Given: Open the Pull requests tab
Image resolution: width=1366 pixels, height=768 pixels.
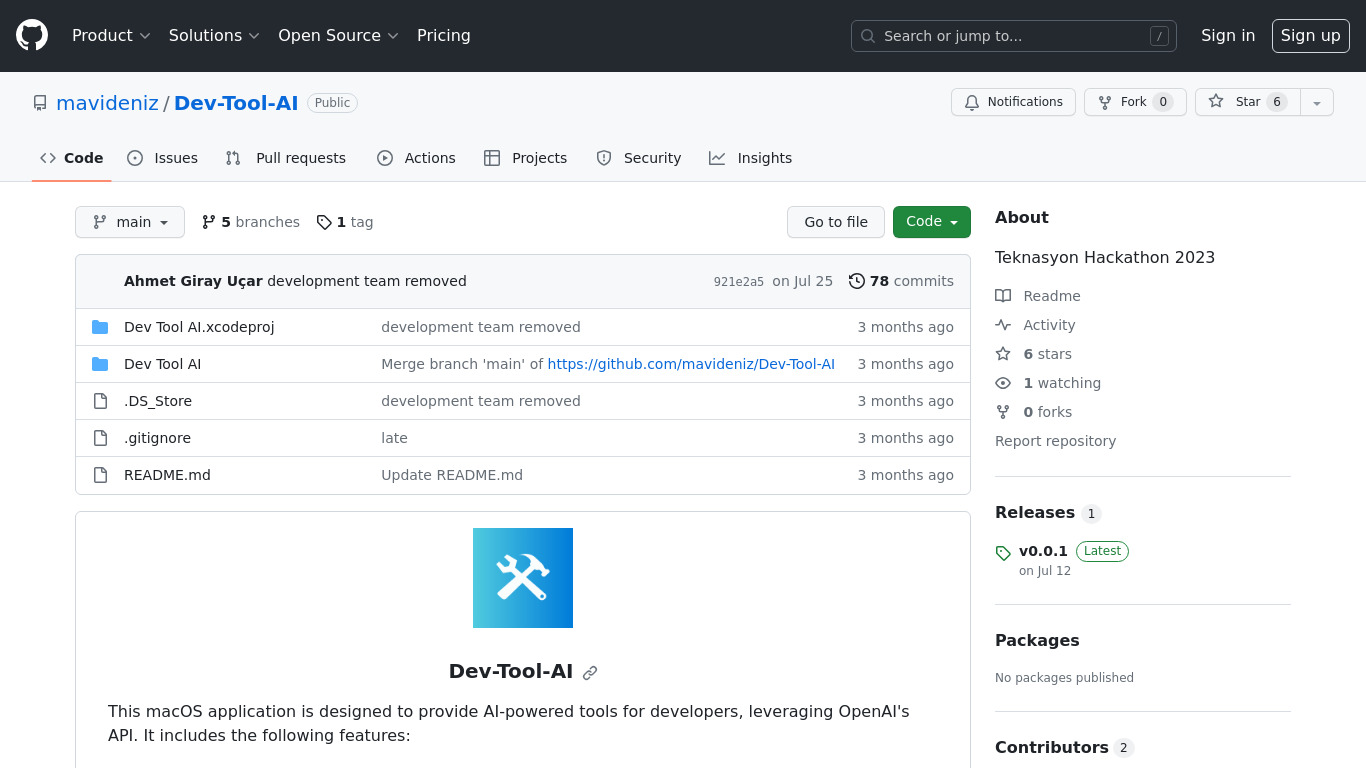Looking at the screenshot, I should [x=286, y=158].
